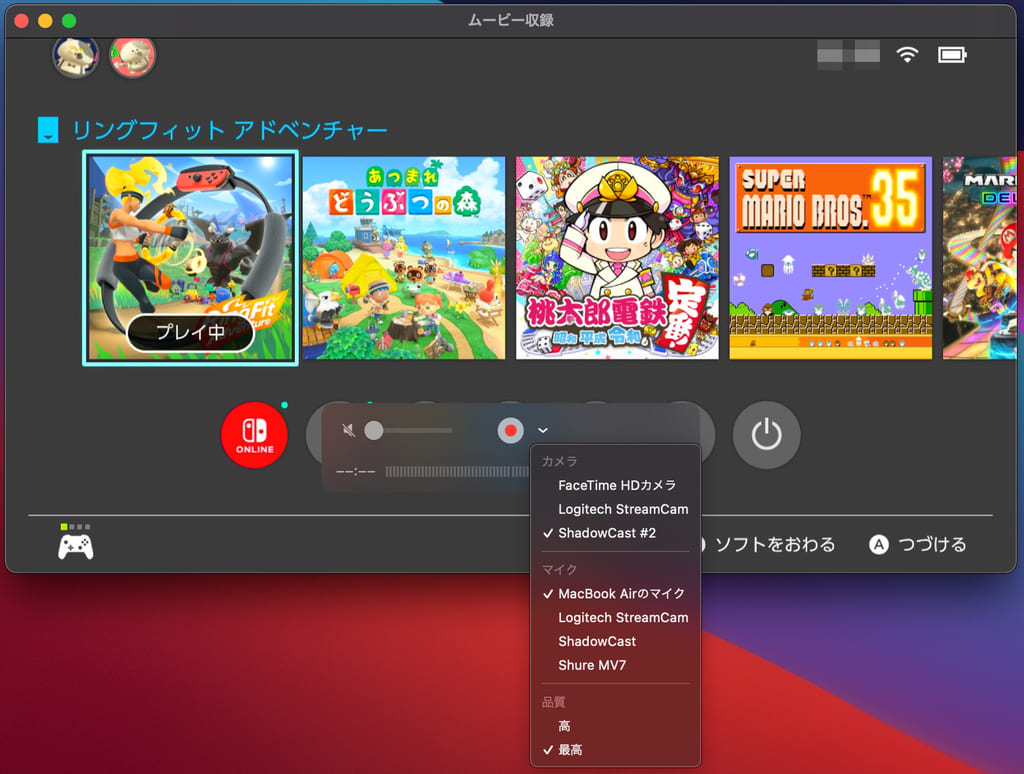Viewport: 1024px width, 774px height.
Task: Pick ShadowCast as microphone
Action: point(615,641)
